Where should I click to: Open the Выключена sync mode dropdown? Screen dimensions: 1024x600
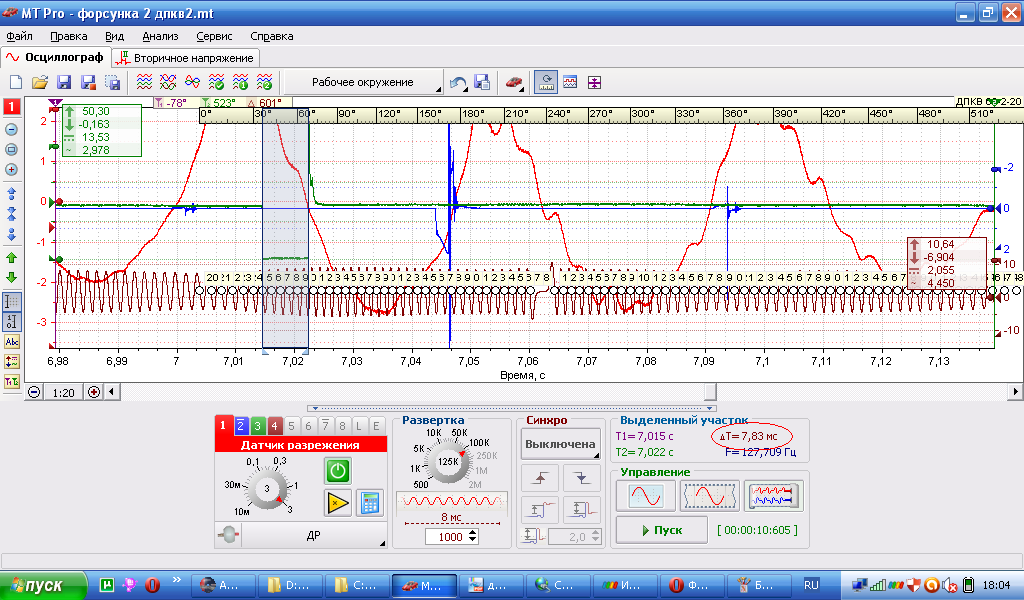(x=560, y=444)
